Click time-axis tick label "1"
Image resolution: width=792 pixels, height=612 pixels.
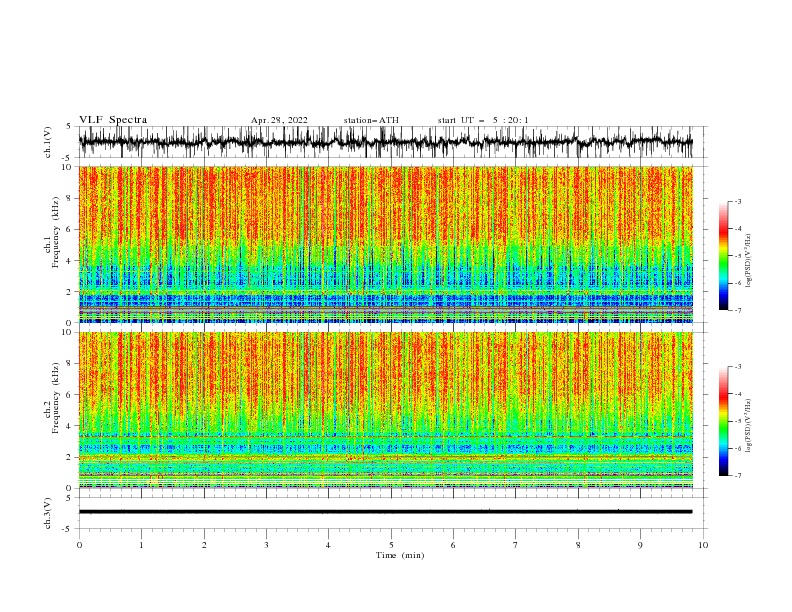[x=141, y=545]
